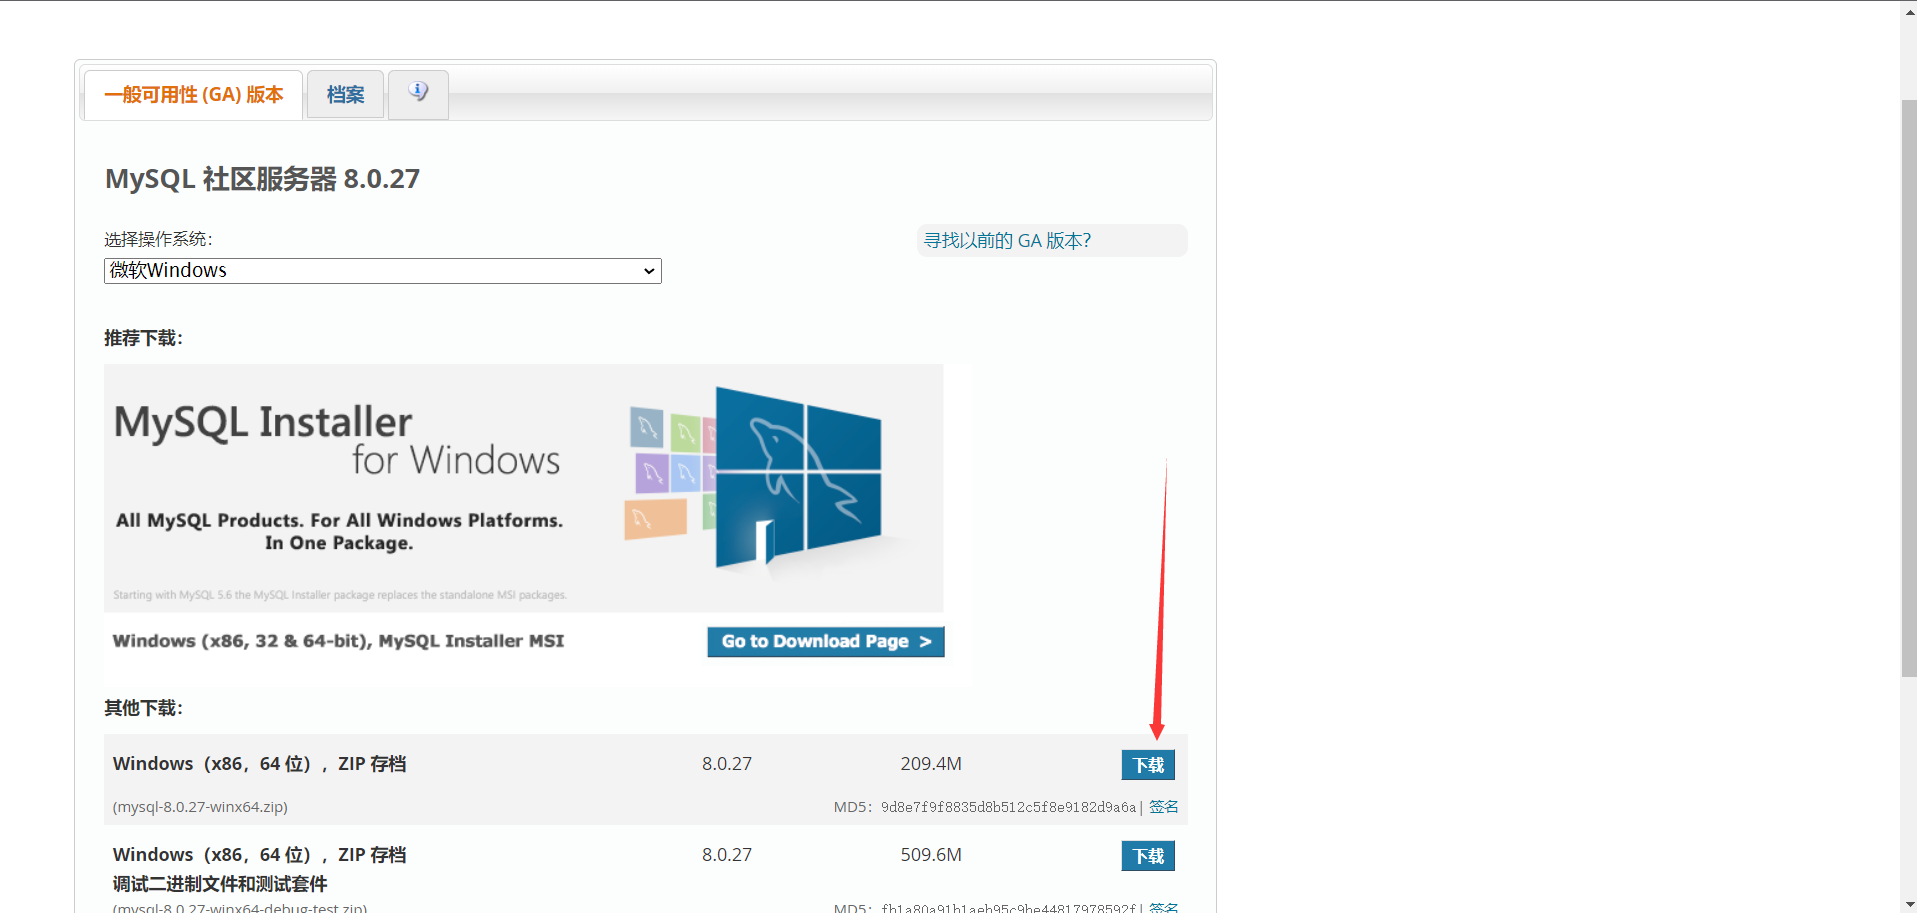Viewport: 1917px width, 913px height.
Task: Download the 509.6M debug binaries ZIP
Action: click(x=1148, y=856)
